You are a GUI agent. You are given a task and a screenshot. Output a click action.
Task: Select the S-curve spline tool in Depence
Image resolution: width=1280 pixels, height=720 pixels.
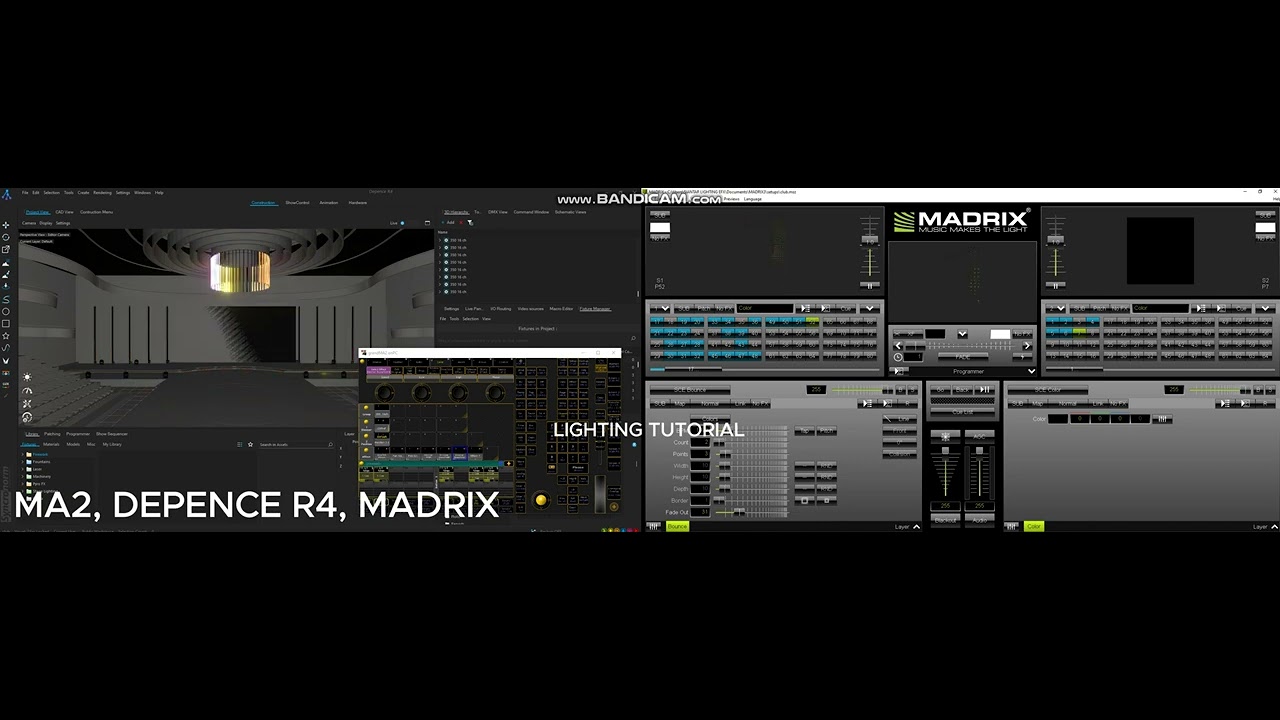6,299
